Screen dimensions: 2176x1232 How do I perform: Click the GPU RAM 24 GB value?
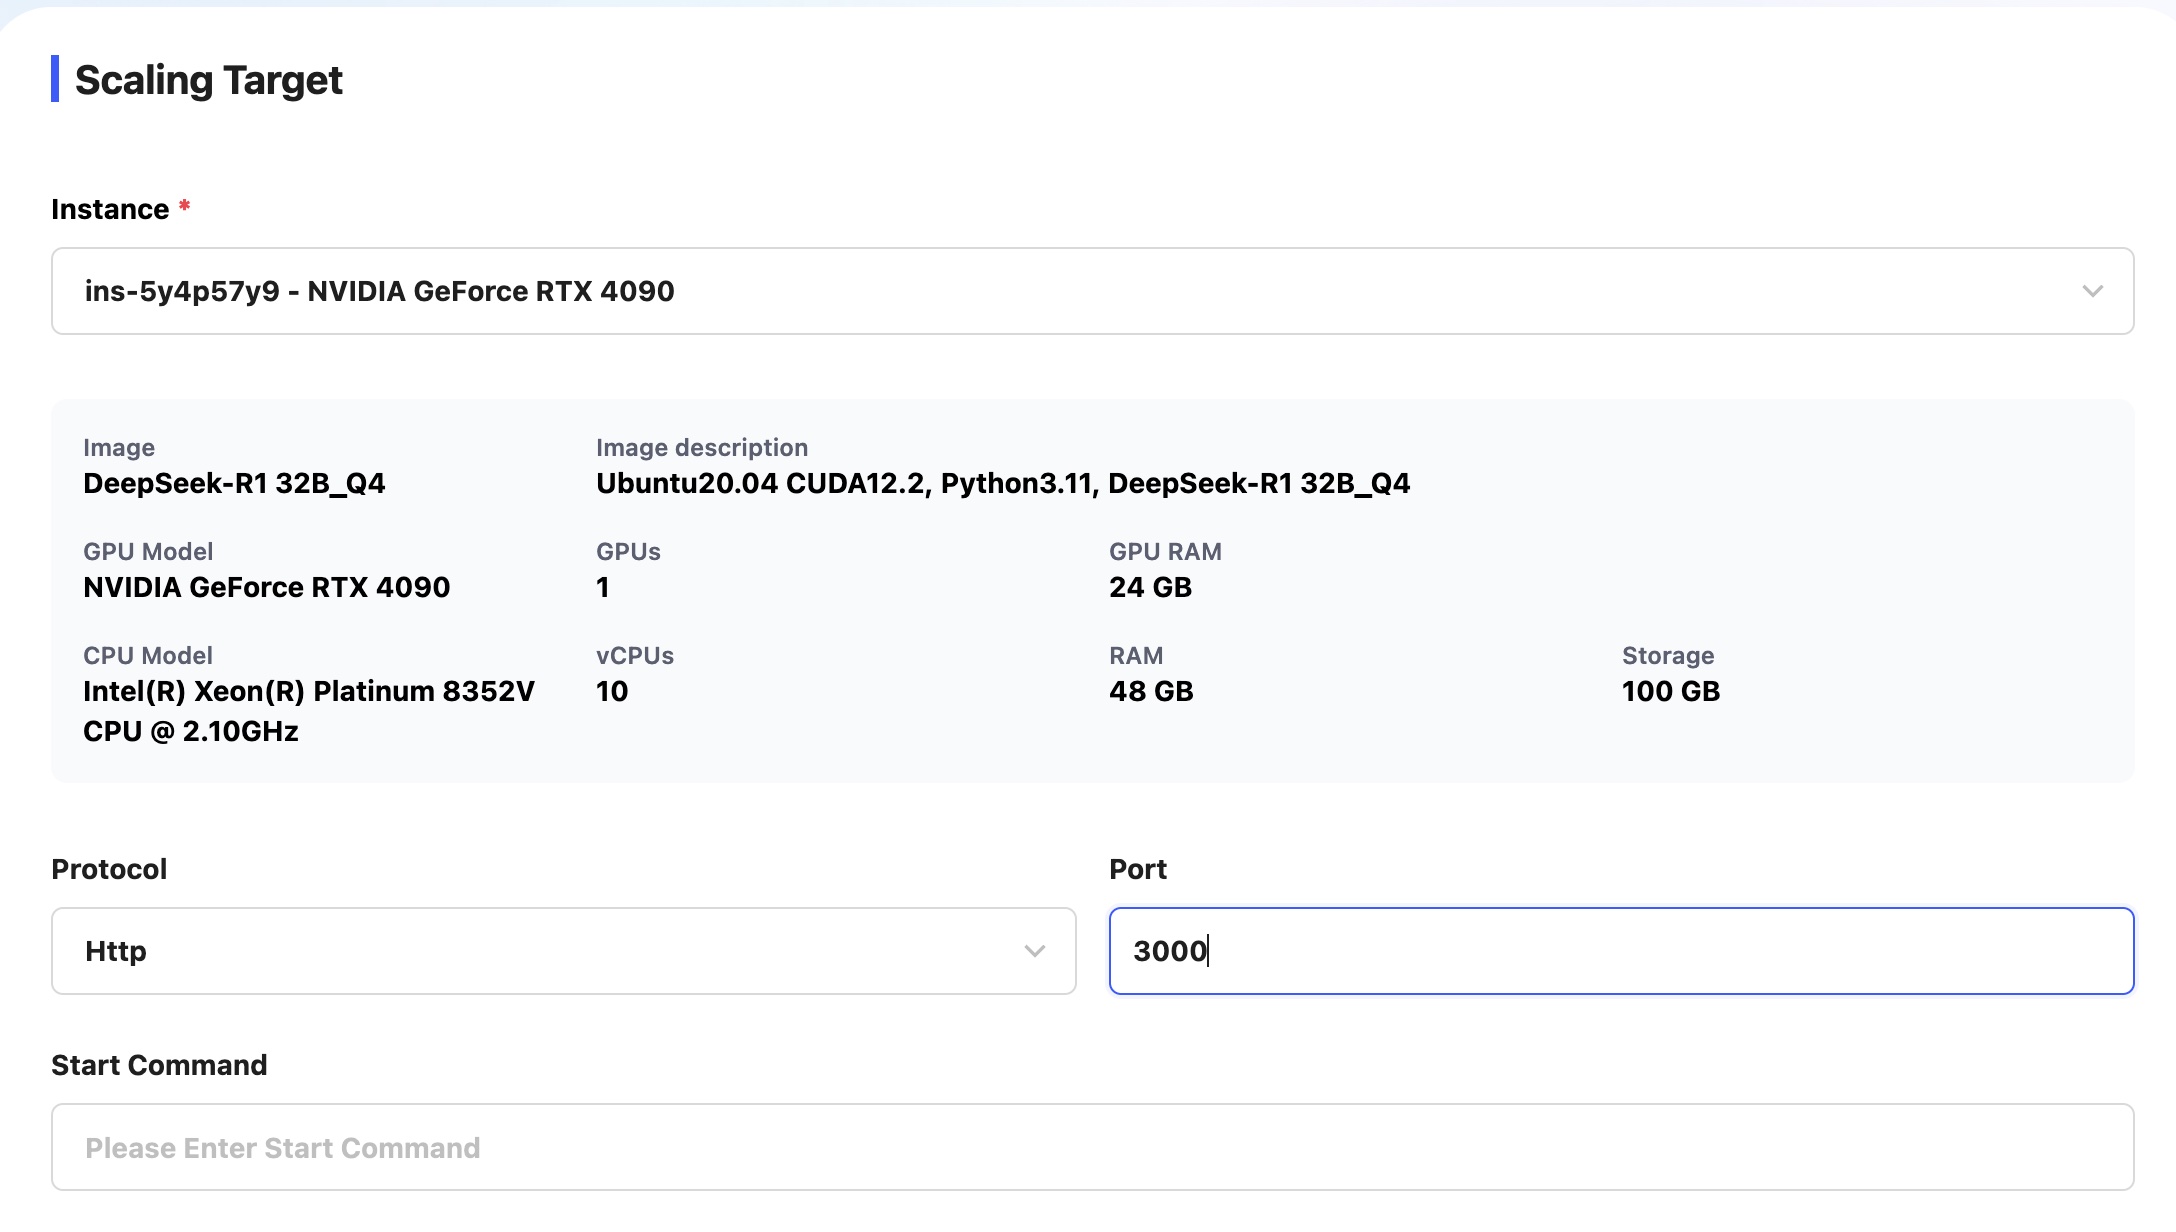click(x=1150, y=588)
